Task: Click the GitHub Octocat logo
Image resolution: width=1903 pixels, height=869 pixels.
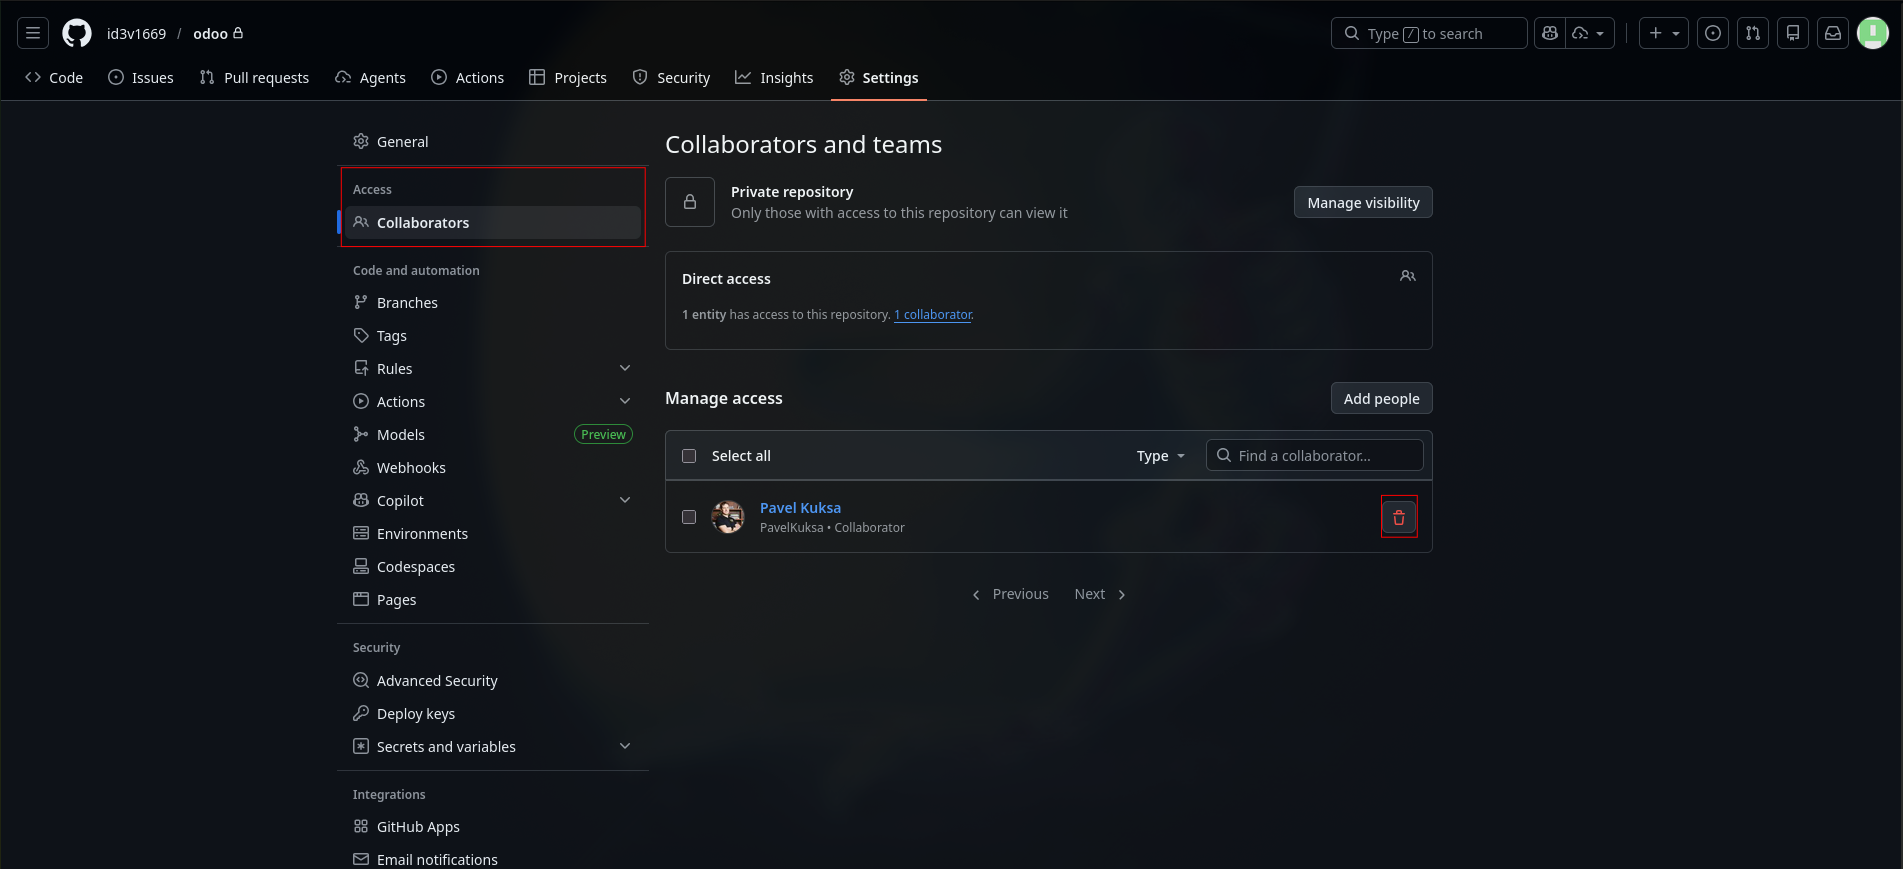Action: click(77, 33)
